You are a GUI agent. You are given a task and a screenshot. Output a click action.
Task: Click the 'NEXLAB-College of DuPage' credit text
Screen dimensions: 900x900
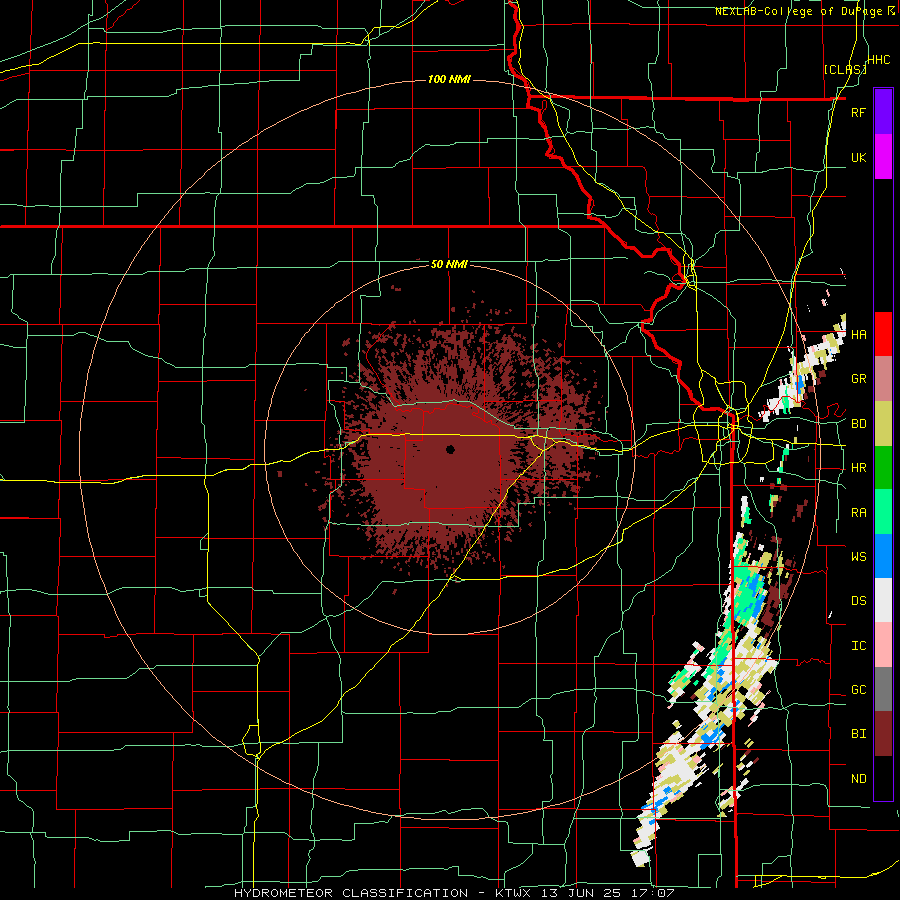click(801, 11)
